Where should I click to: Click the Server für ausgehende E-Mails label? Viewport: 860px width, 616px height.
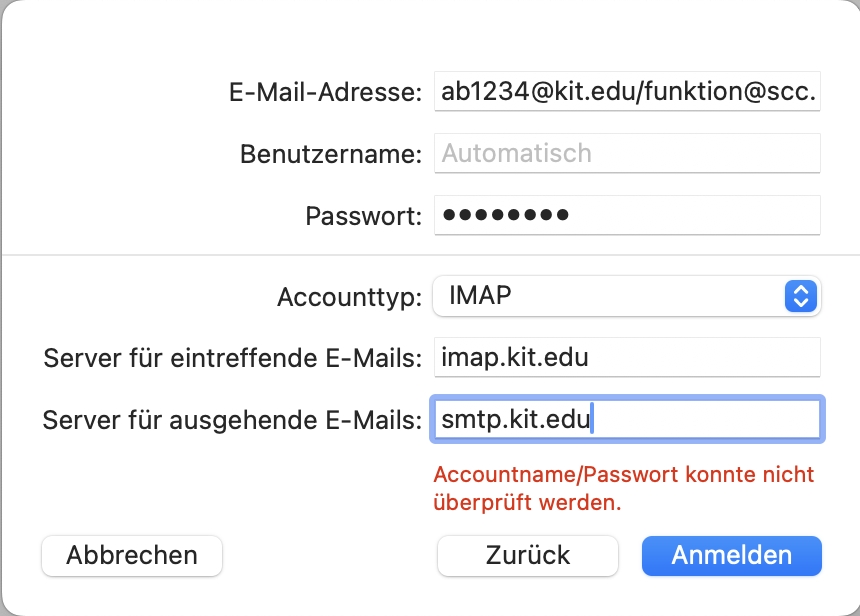232,420
